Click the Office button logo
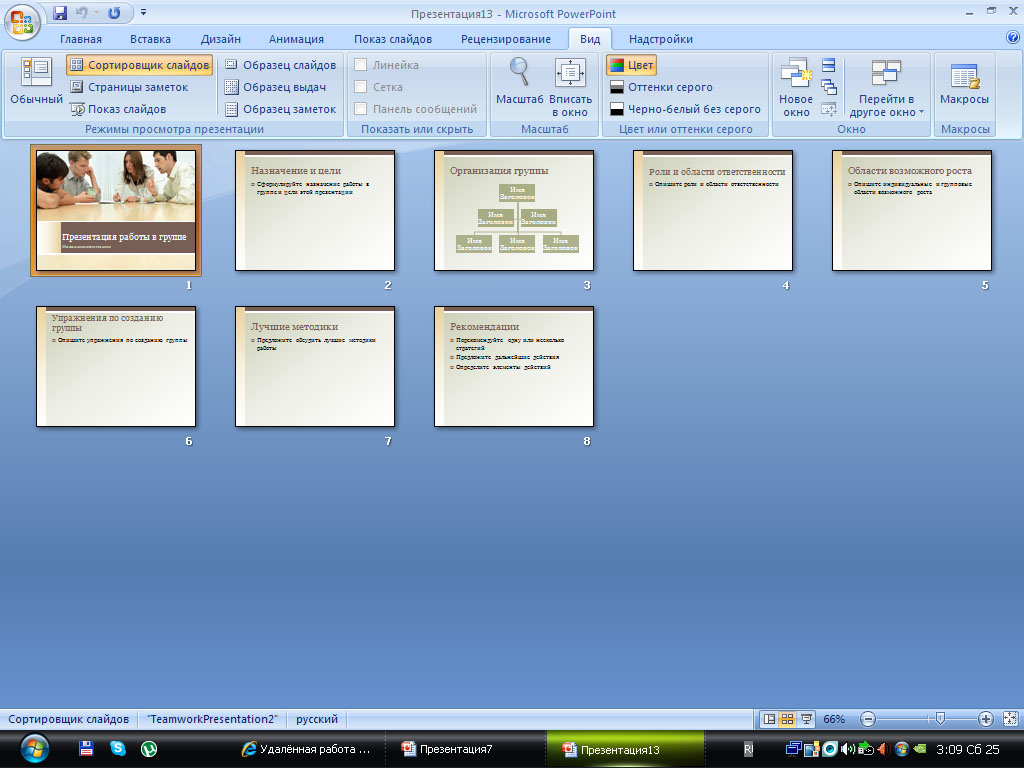 tap(22, 22)
